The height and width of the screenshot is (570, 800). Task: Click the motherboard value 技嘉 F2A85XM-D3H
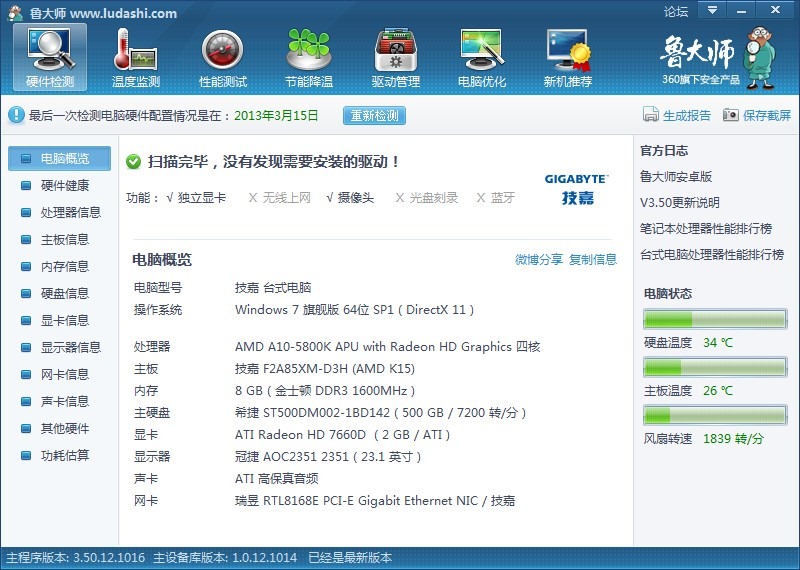325,368
